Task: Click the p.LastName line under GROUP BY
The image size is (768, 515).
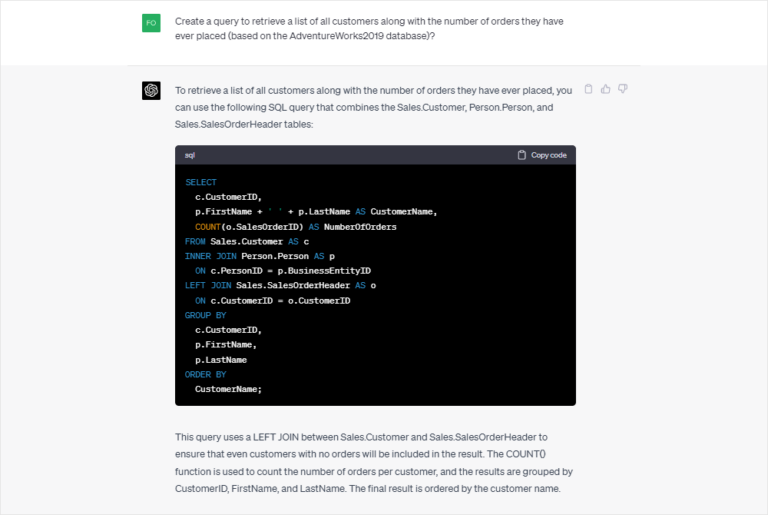Action: pyautogui.click(x=221, y=359)
